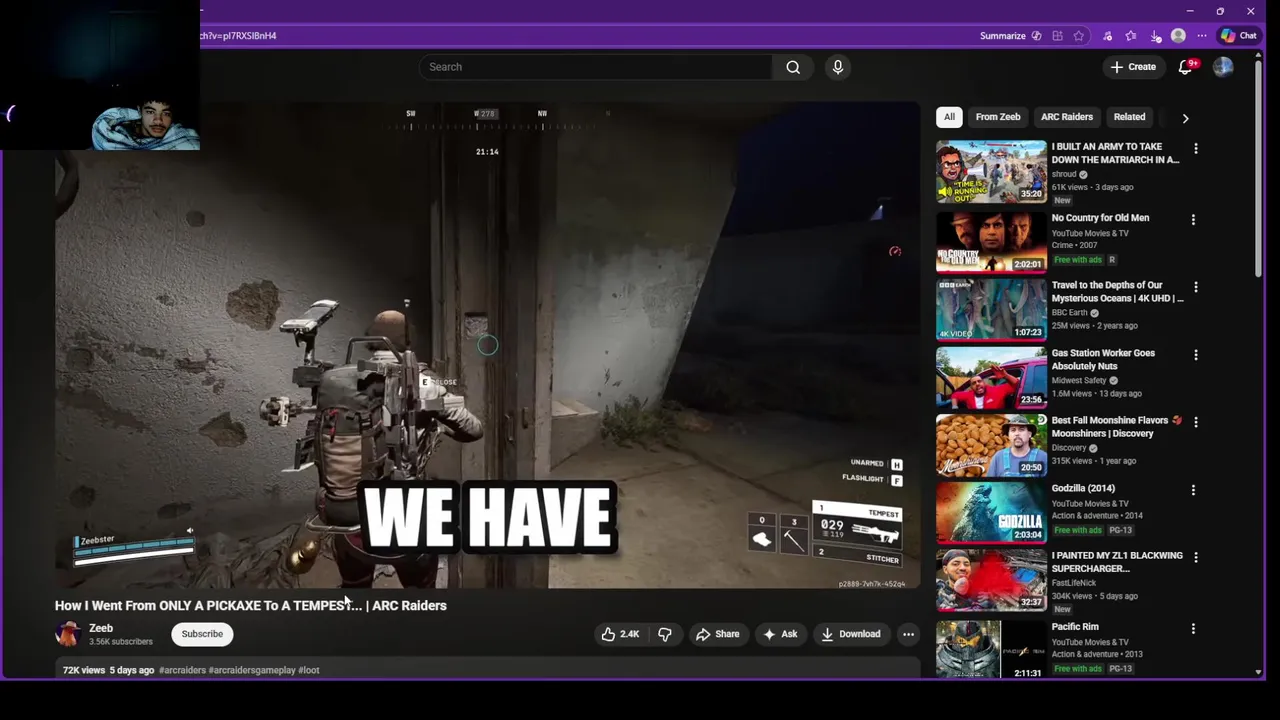Image resolution: width=1280 pixels, height=720 pixels.
Task: Open ZL1 Blackwing supercharger thumbnail
Action: (991, 580)
